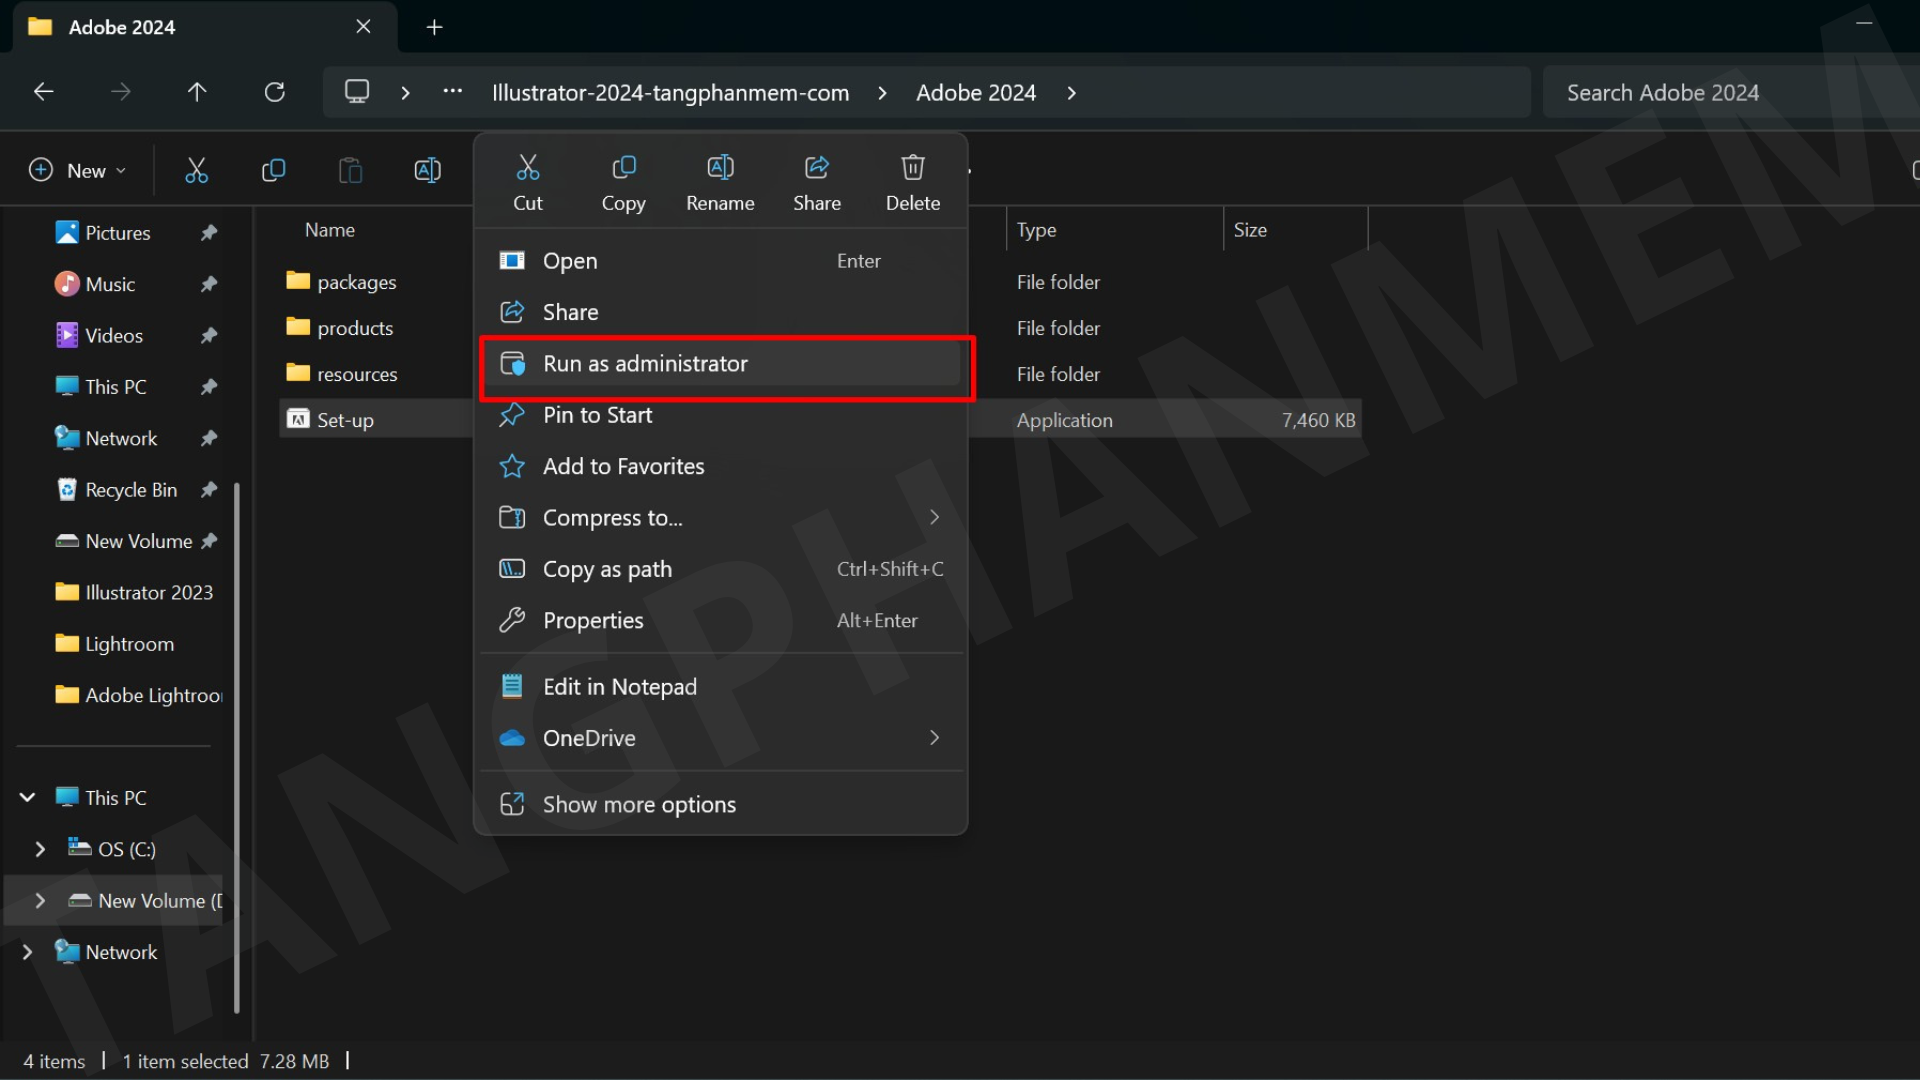Click Adobe 2024 breadcrumb segment

976,93
